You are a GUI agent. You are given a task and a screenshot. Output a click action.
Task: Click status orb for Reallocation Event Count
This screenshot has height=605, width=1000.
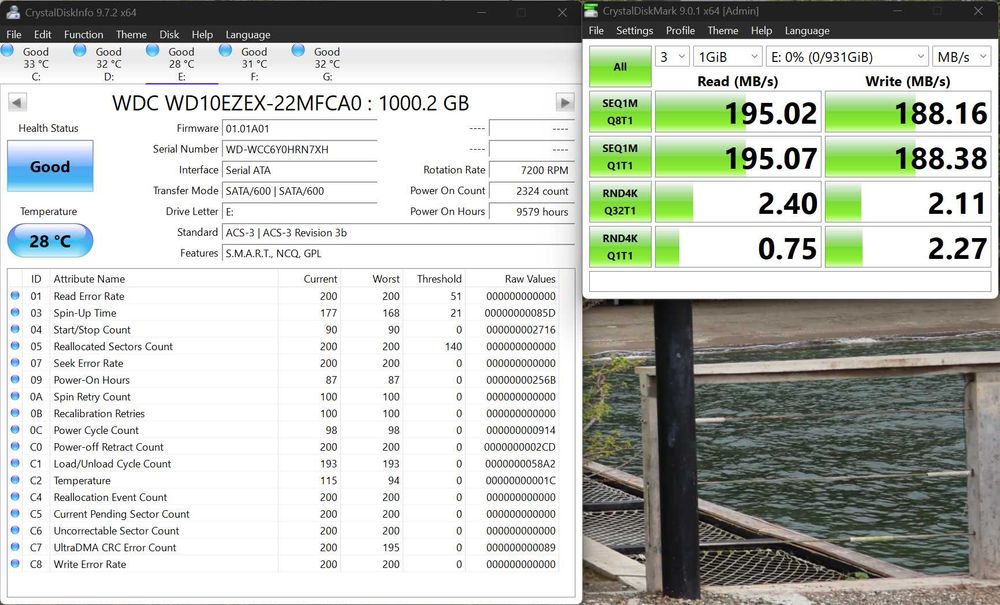15,497
